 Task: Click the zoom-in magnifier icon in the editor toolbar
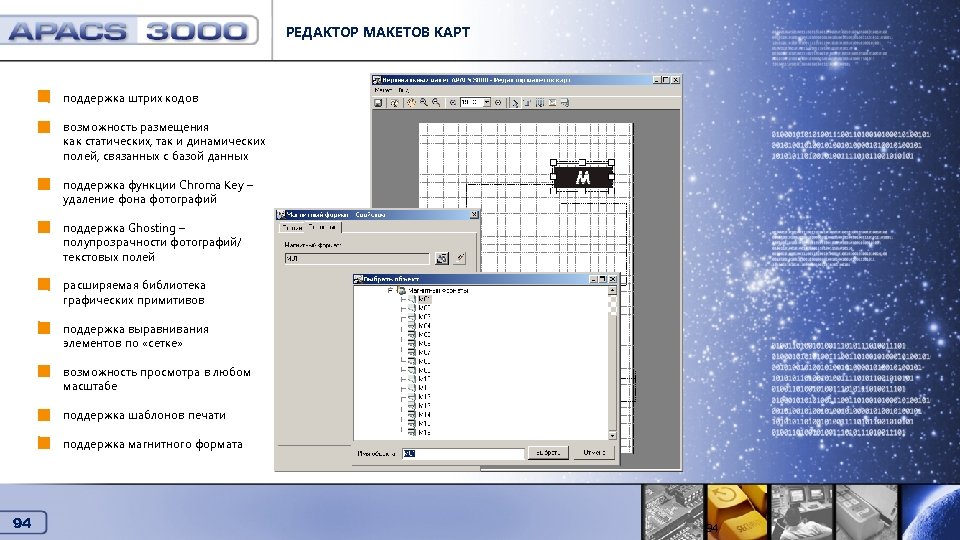(x=424, y=103)
